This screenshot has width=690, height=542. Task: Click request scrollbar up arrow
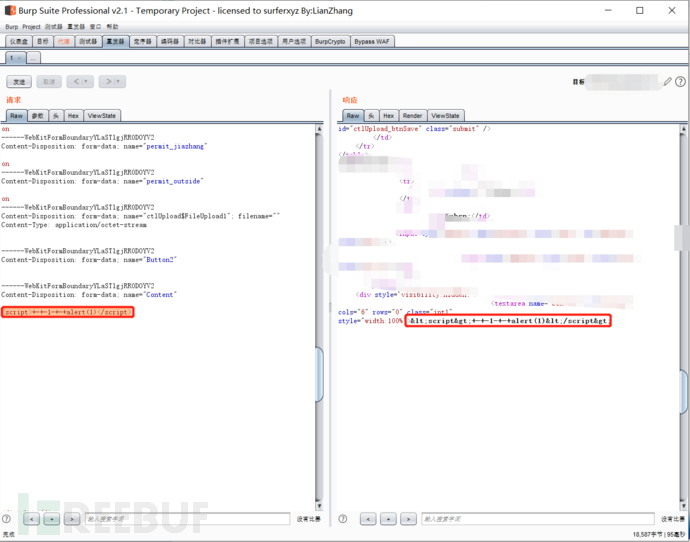[x=319, y=128]
